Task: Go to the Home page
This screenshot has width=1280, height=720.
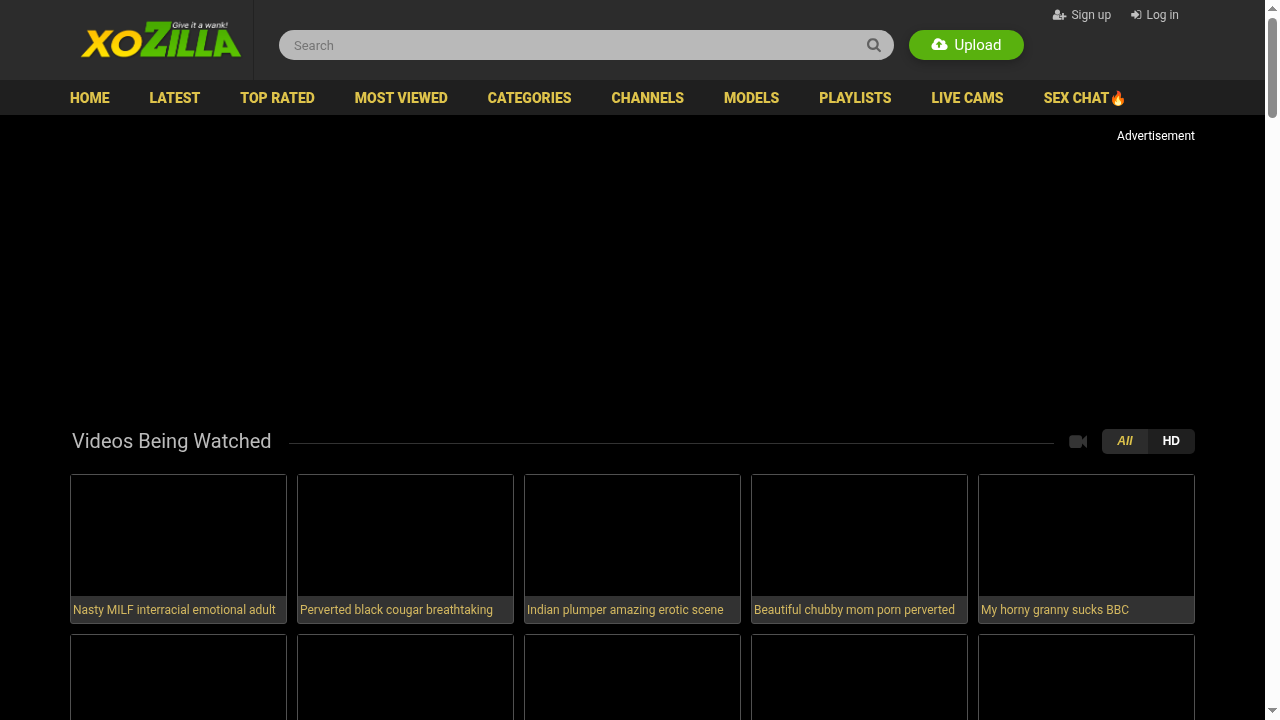Action: coord(90,98)
